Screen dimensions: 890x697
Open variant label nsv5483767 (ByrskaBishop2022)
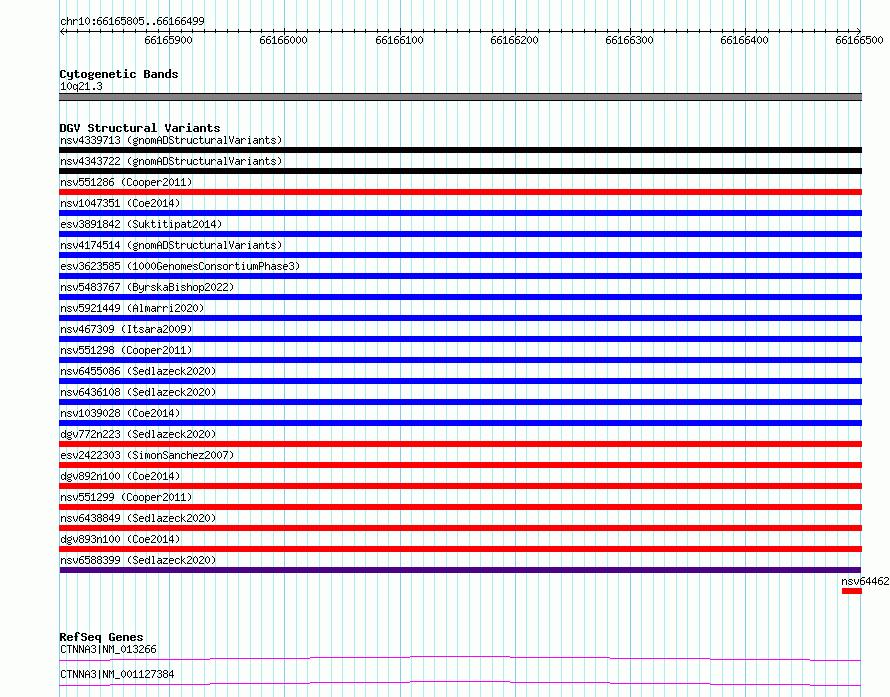point(147,287)
